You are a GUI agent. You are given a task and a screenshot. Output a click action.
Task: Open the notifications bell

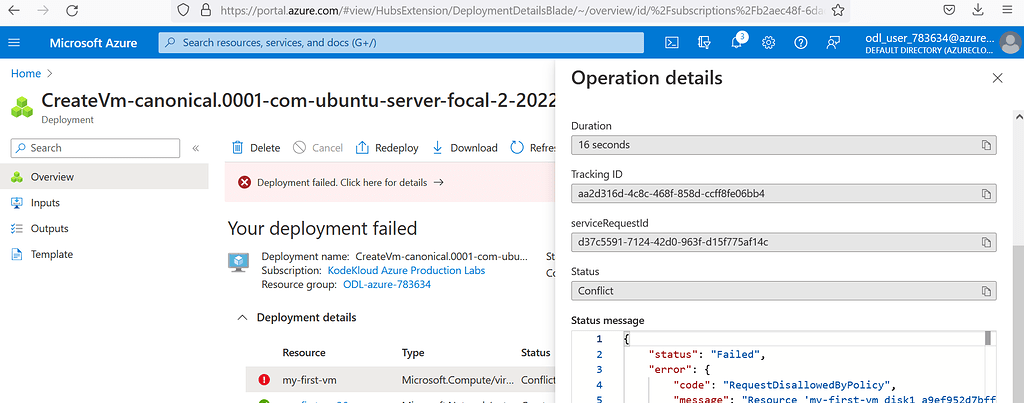736,43
